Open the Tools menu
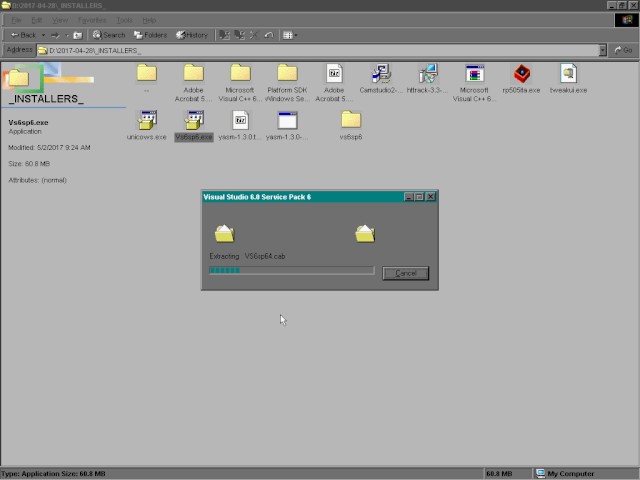Image resolution: width=640 pixels, height=480 pixels. click(124, 20)
